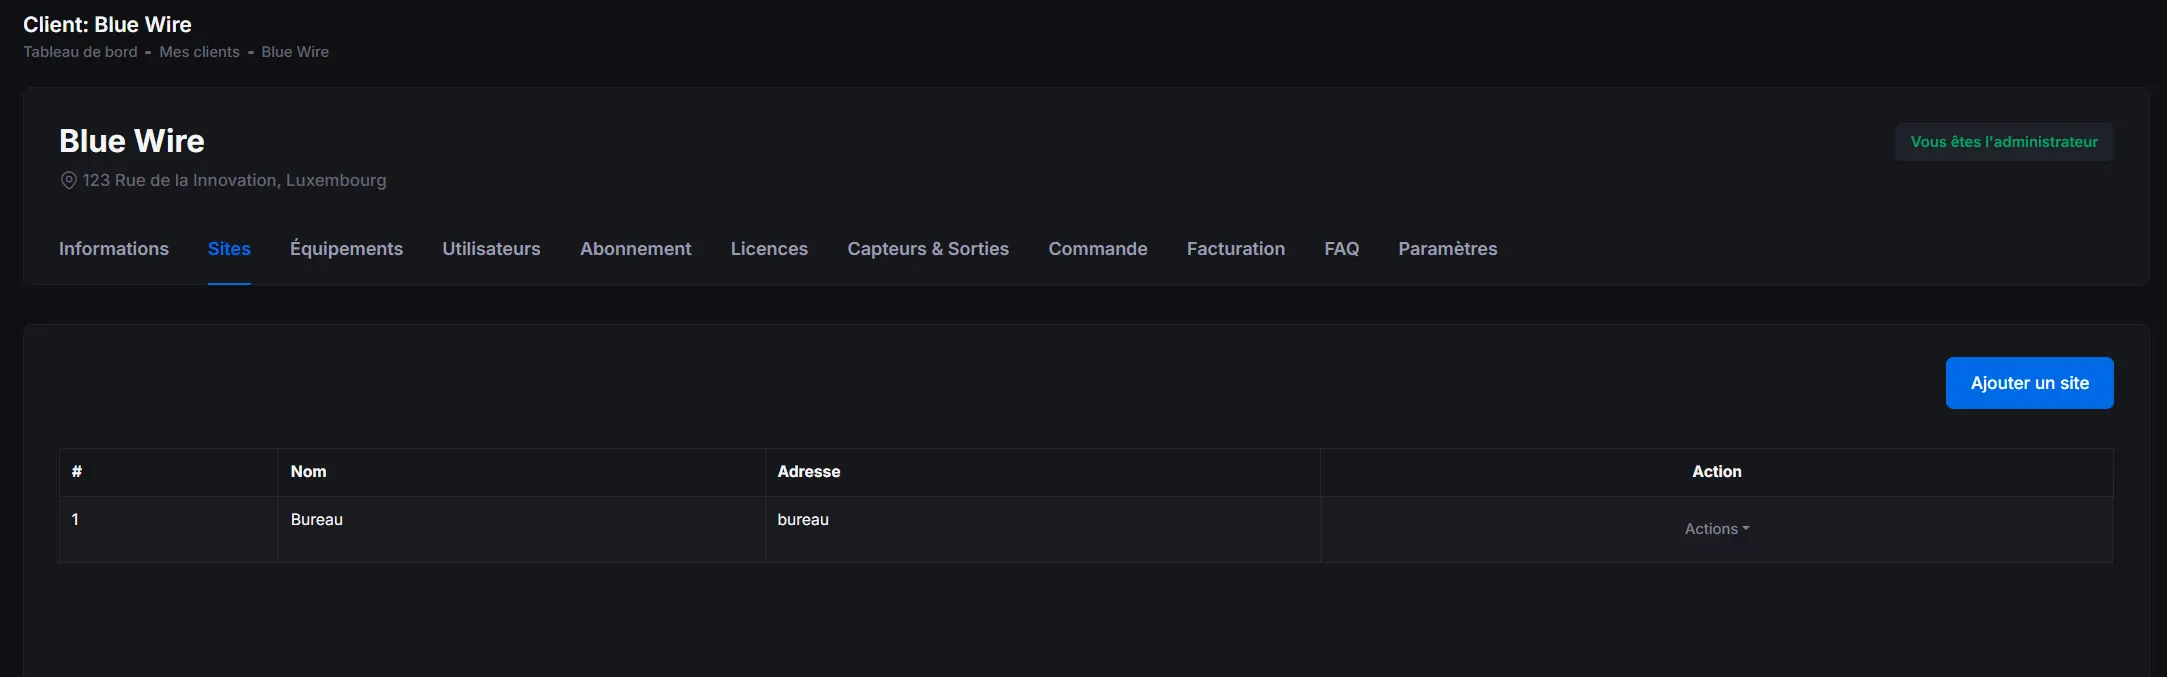The image size is (2167, 677).
Task: Click the Bureau site name cell
Action: 317,520
